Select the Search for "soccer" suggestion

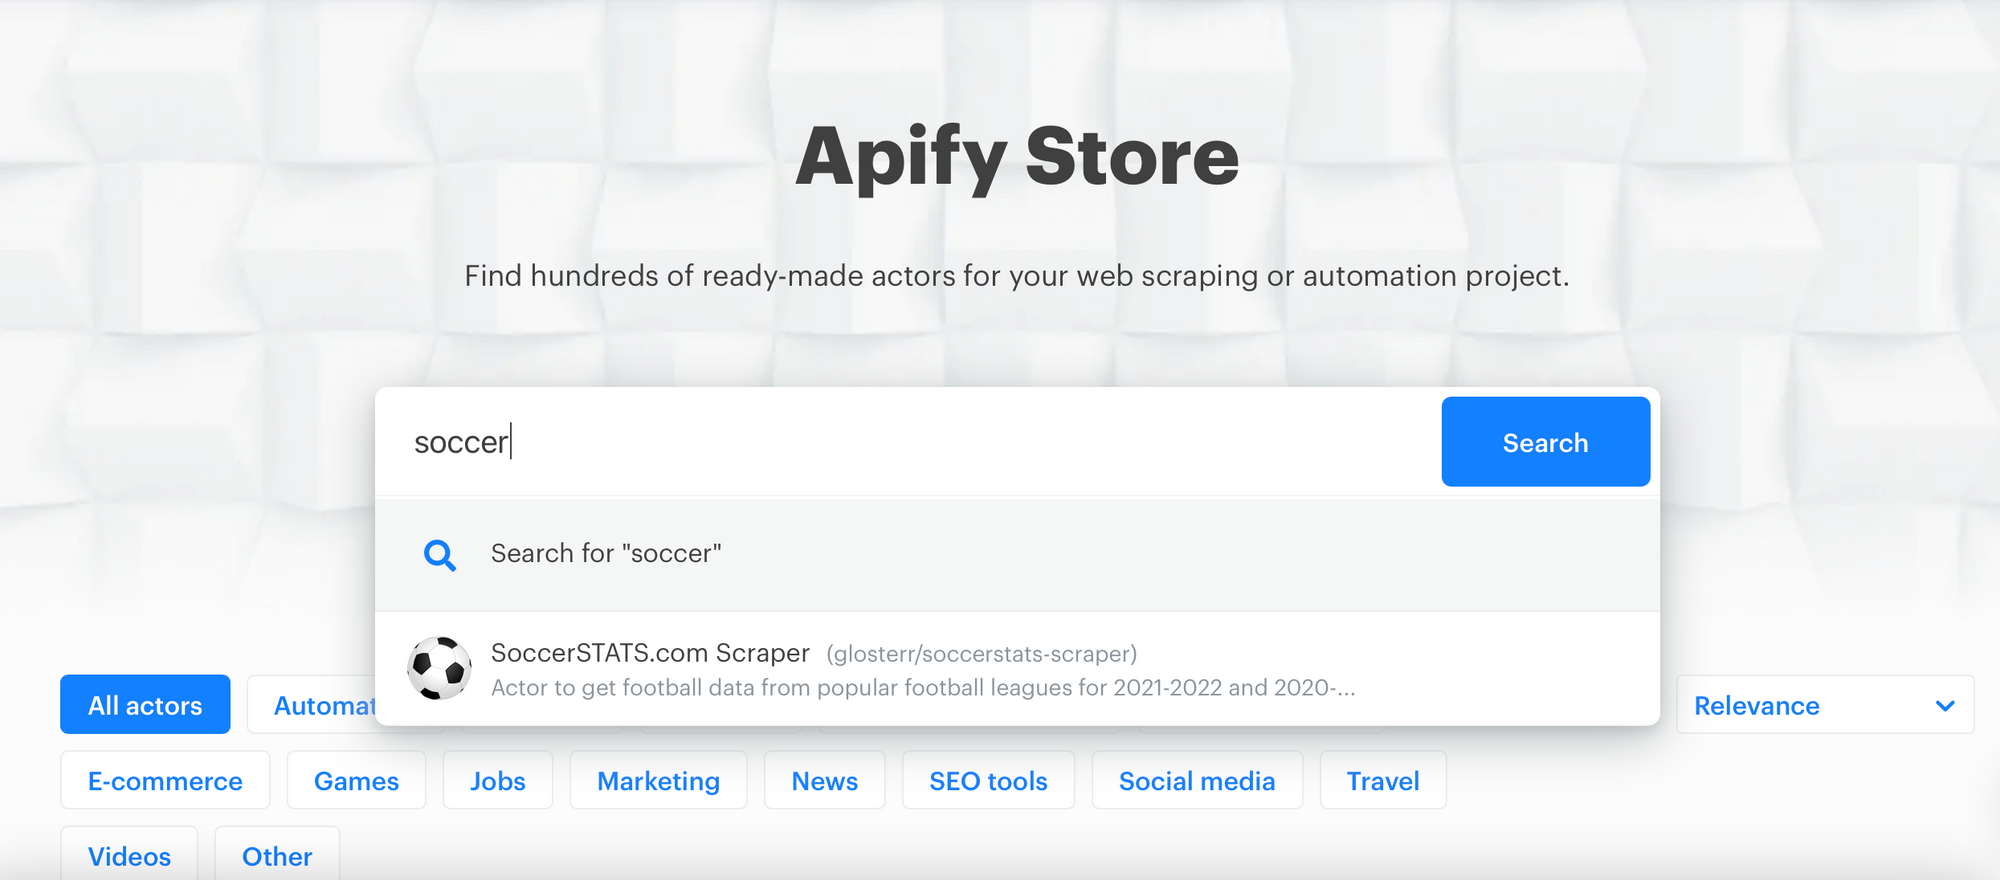1017,554
